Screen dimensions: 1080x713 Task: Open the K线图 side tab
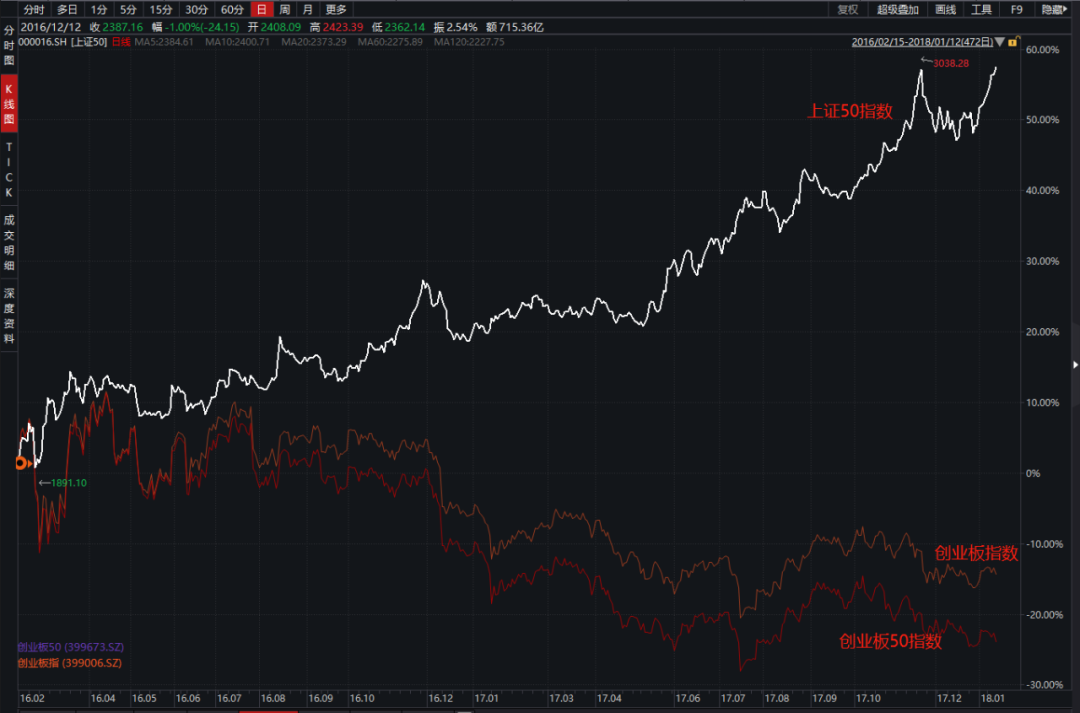9,104
